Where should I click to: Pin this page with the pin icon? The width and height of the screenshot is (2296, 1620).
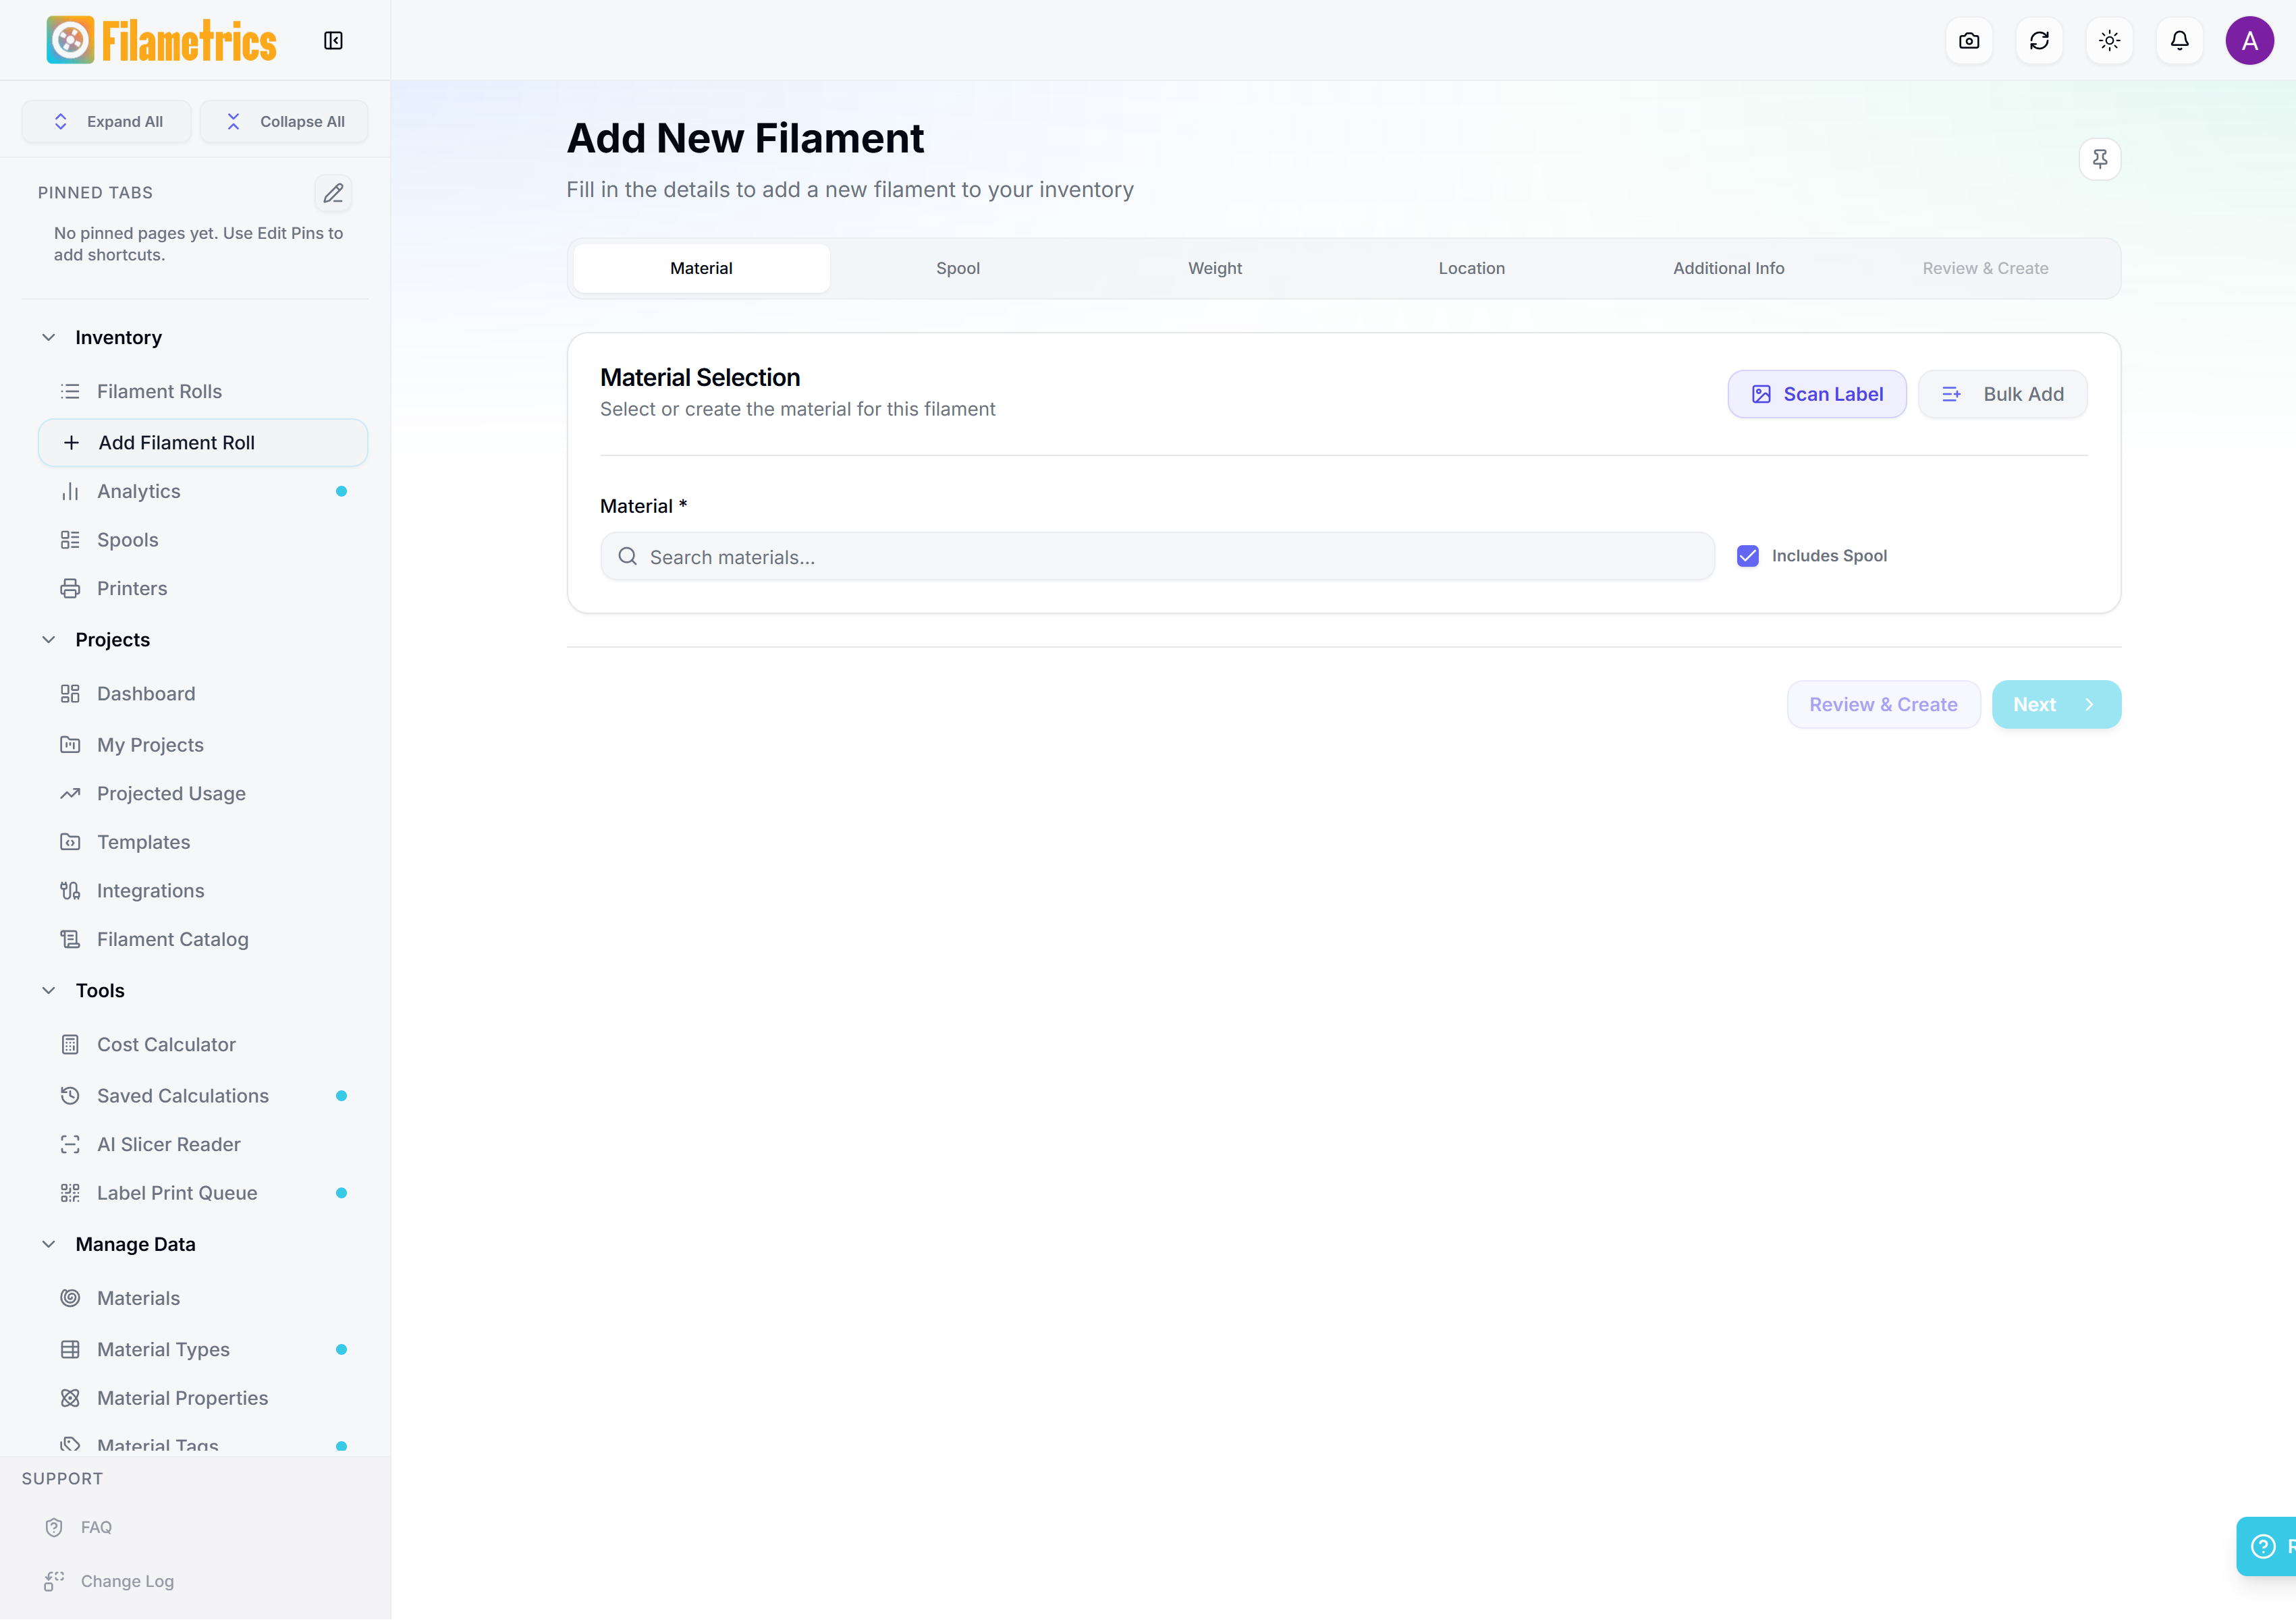point(2099,159)
